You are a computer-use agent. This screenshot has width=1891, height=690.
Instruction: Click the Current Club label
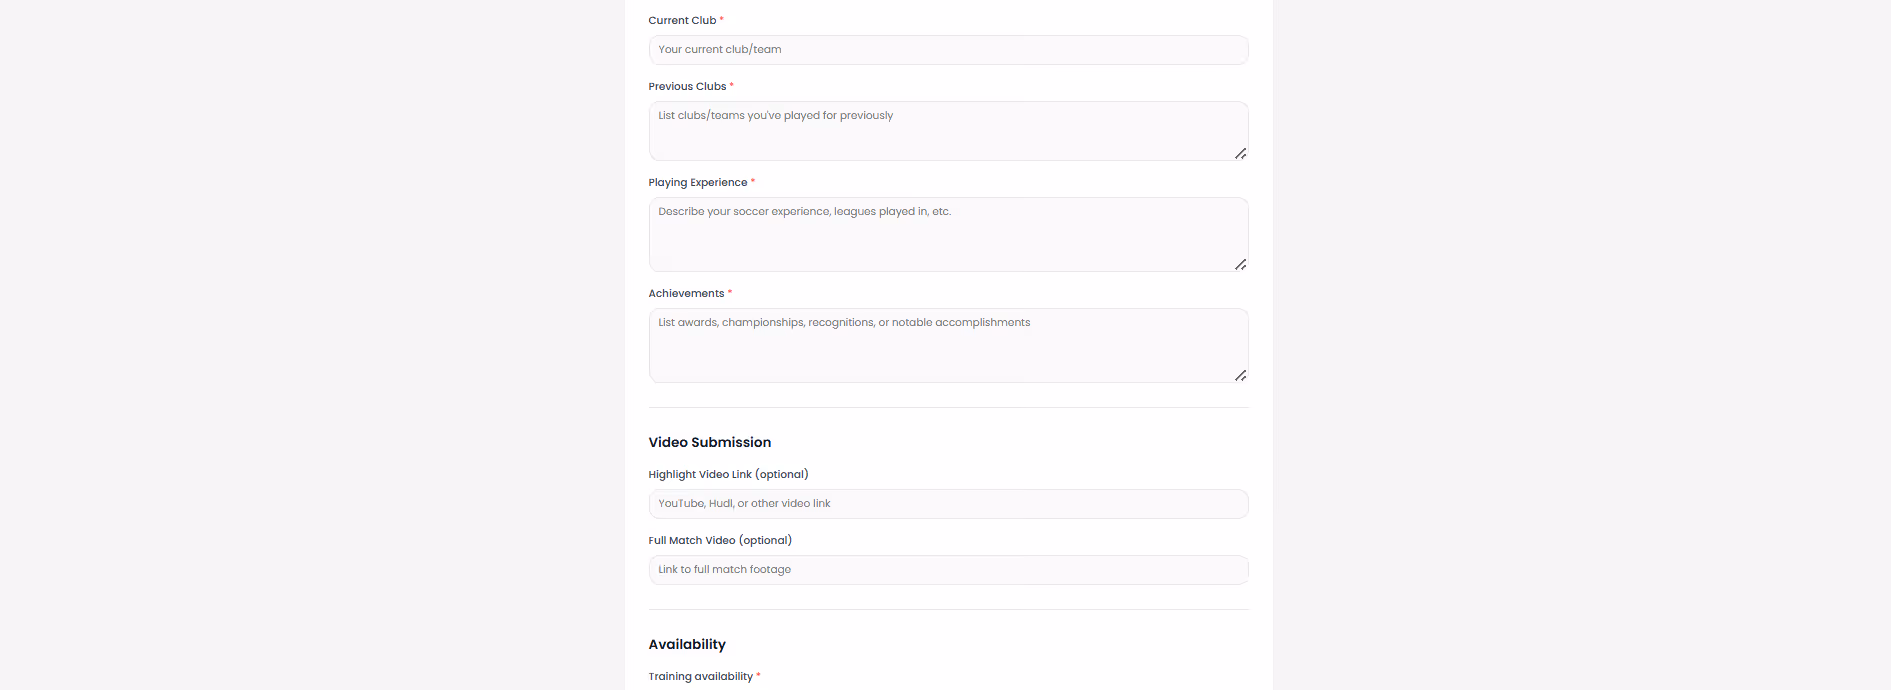pyautogui.click(x=682, y=20)
